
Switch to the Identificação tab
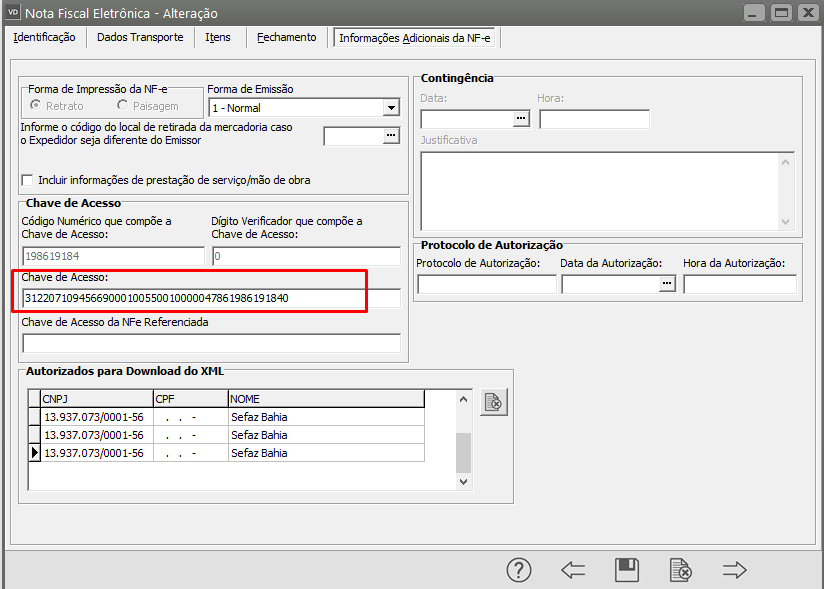coord(44,37)
